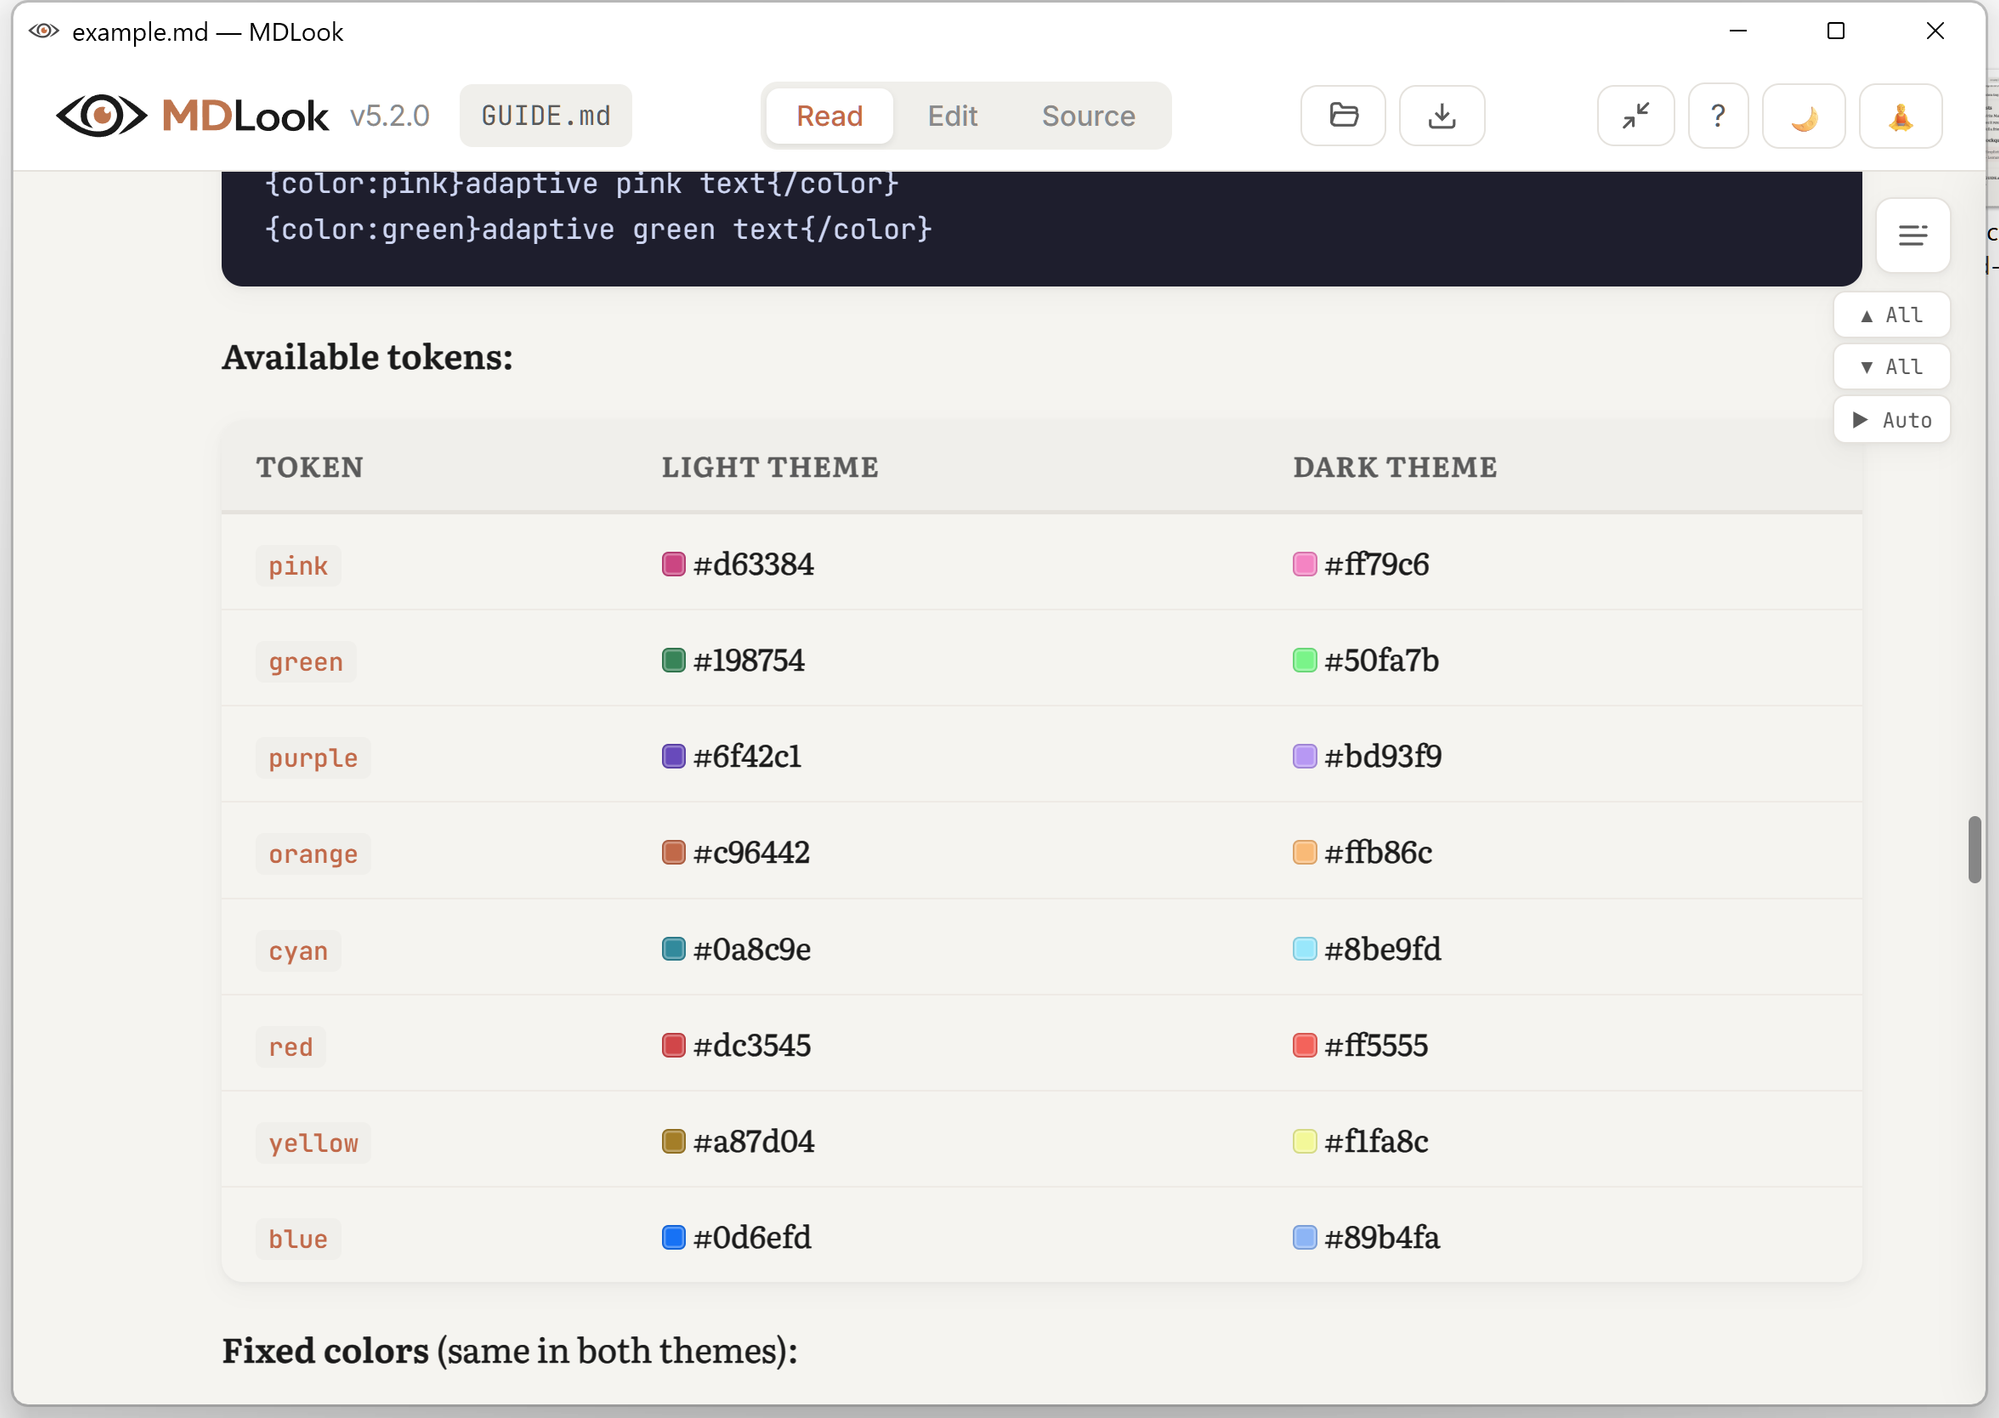The height and width of the screenshot is (1418, 1999).
Task: Minimize the MDLook window
Action: point(1738,31)
